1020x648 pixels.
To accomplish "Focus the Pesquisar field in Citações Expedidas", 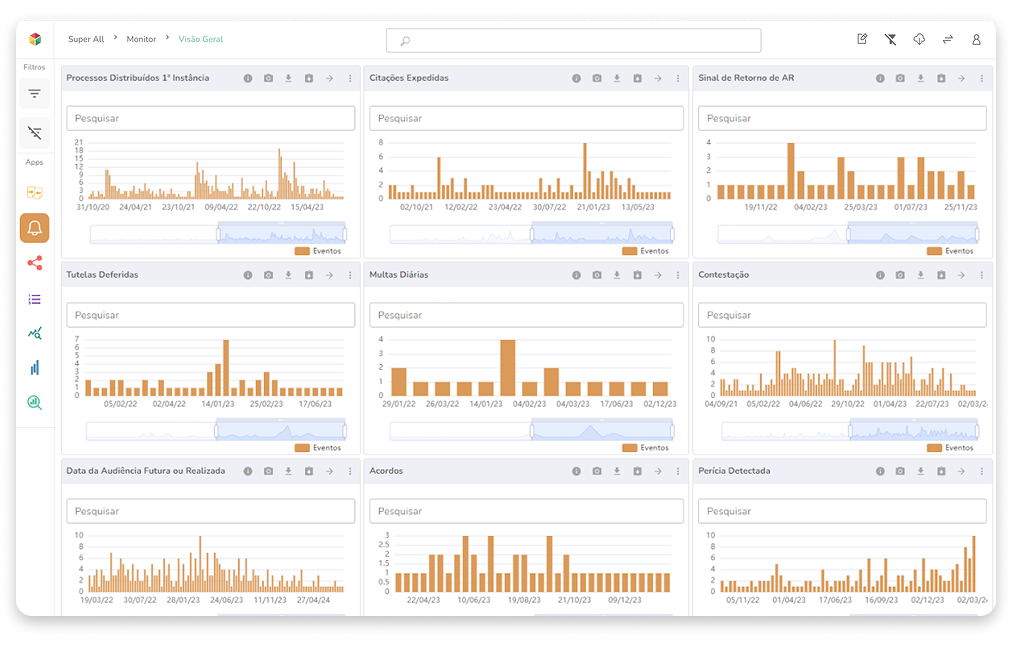I will pos(526,118).
